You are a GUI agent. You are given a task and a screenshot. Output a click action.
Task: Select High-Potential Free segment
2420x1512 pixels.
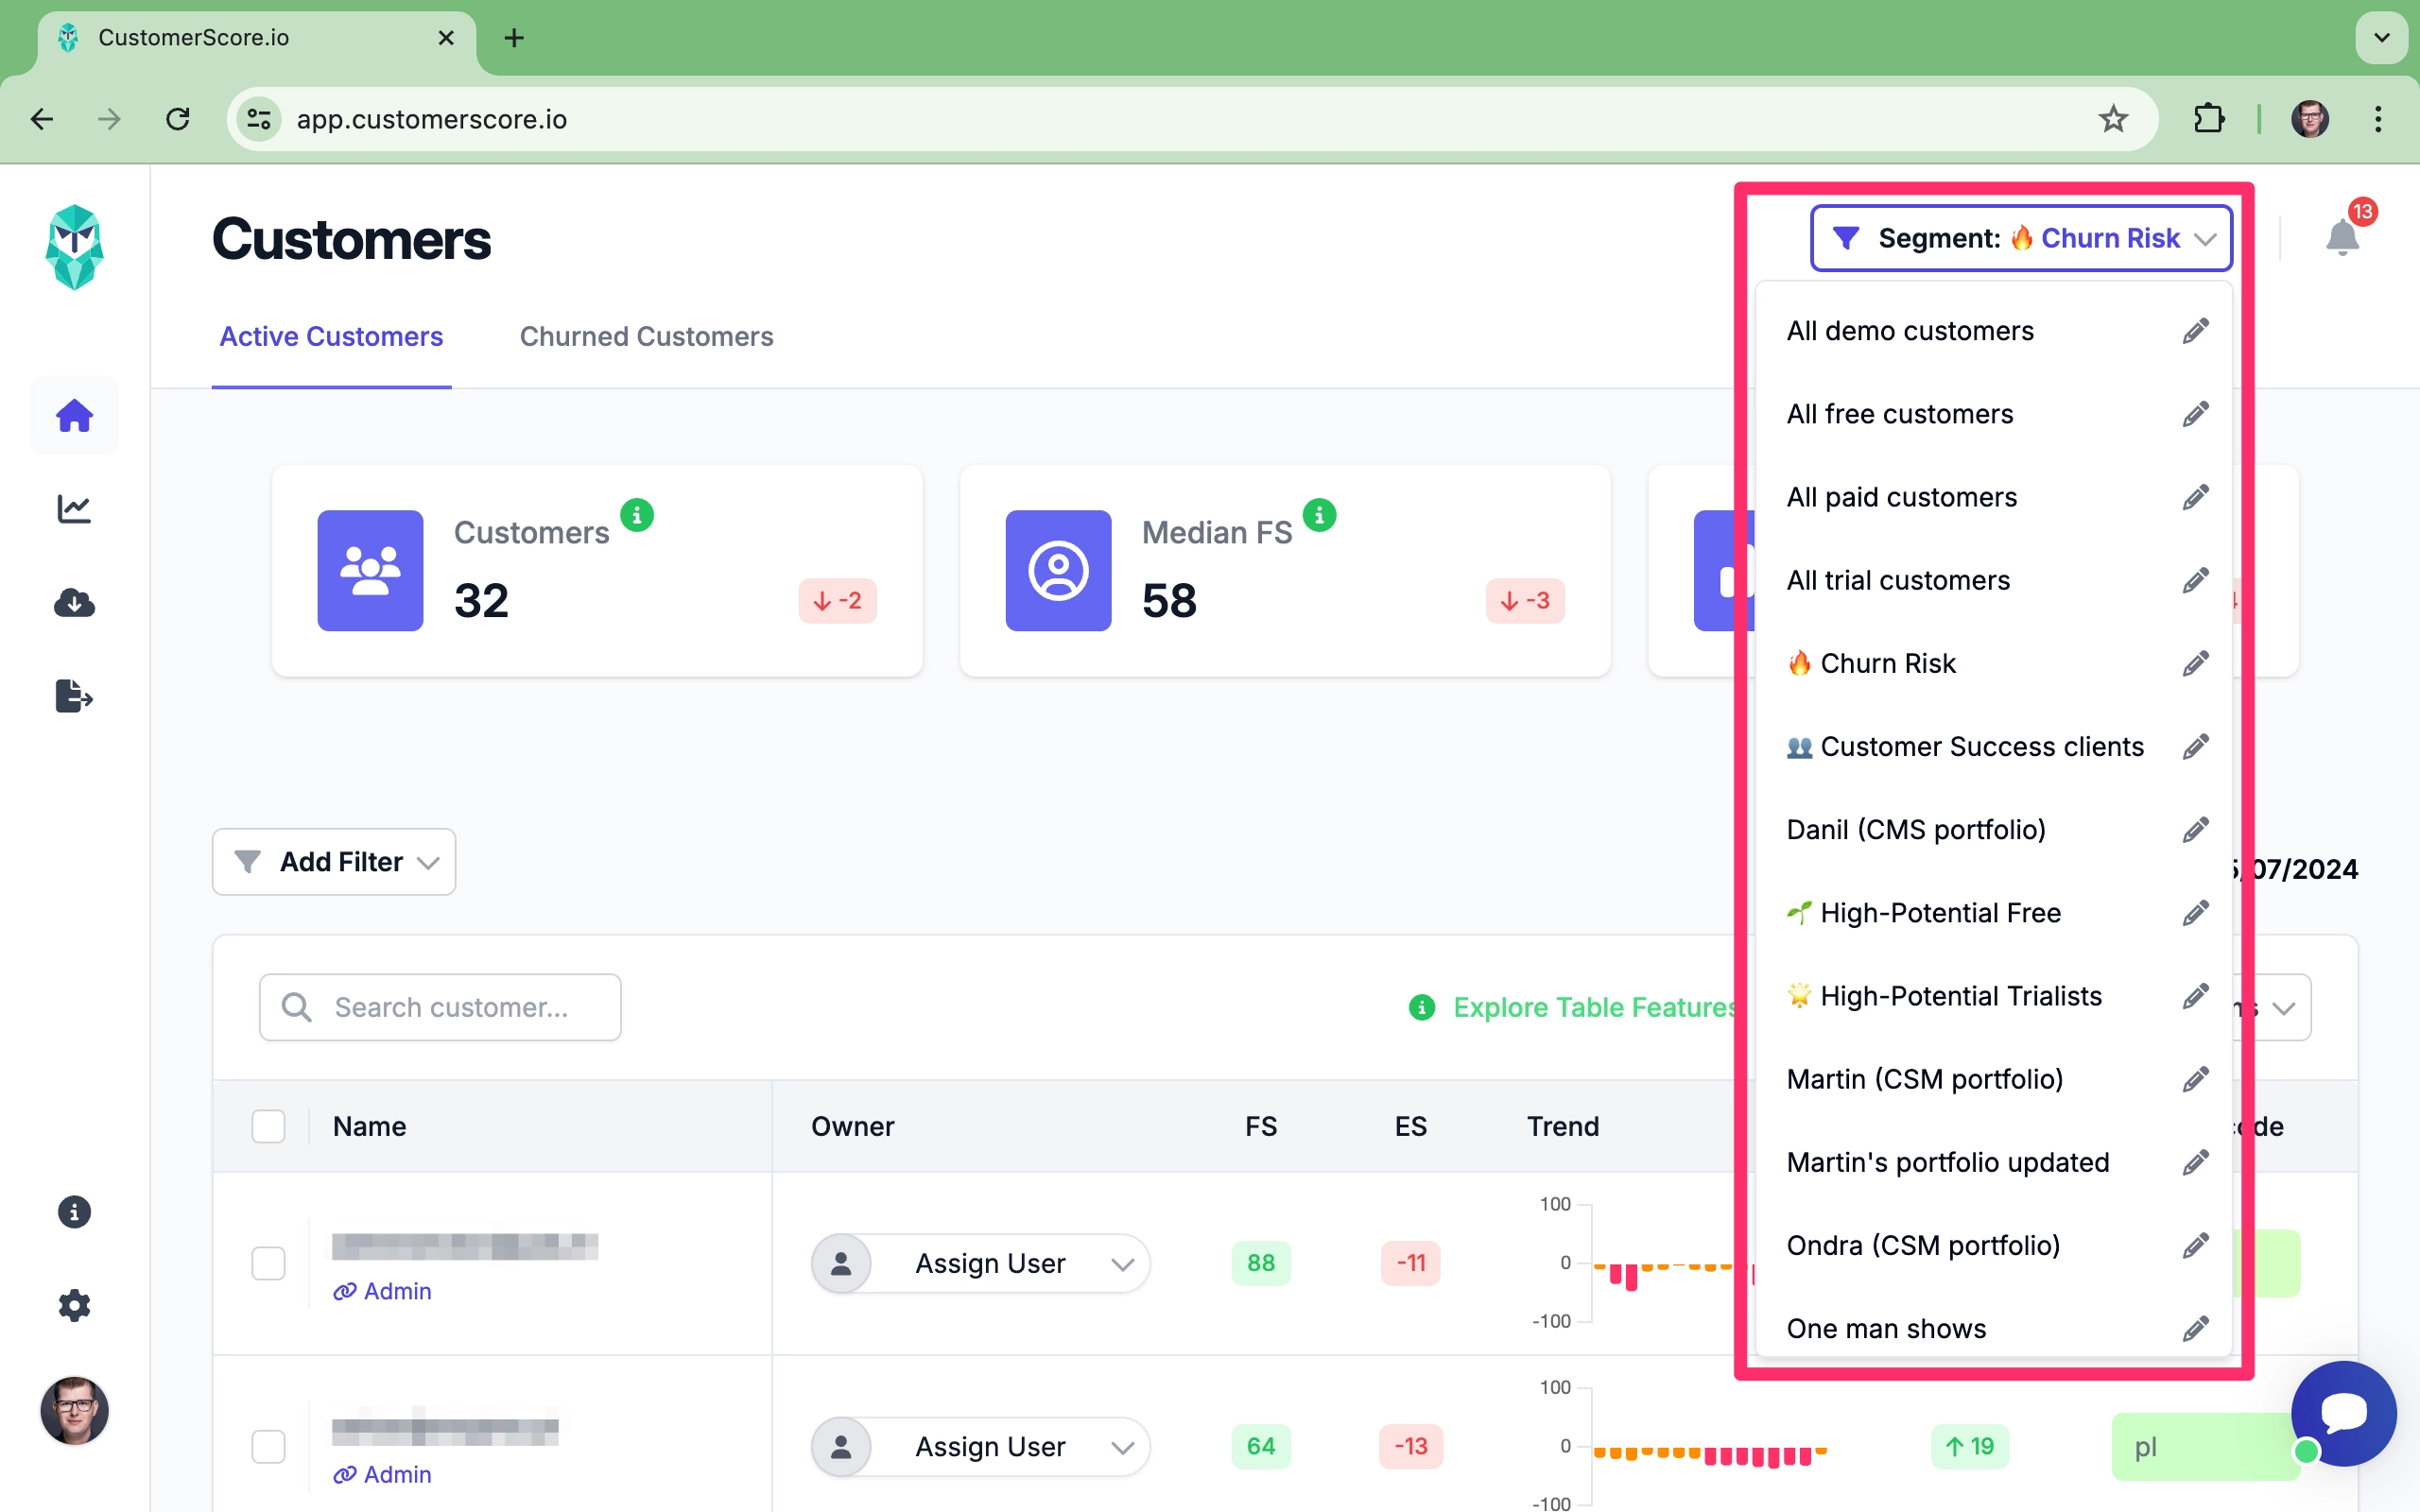click(1941, 913)
